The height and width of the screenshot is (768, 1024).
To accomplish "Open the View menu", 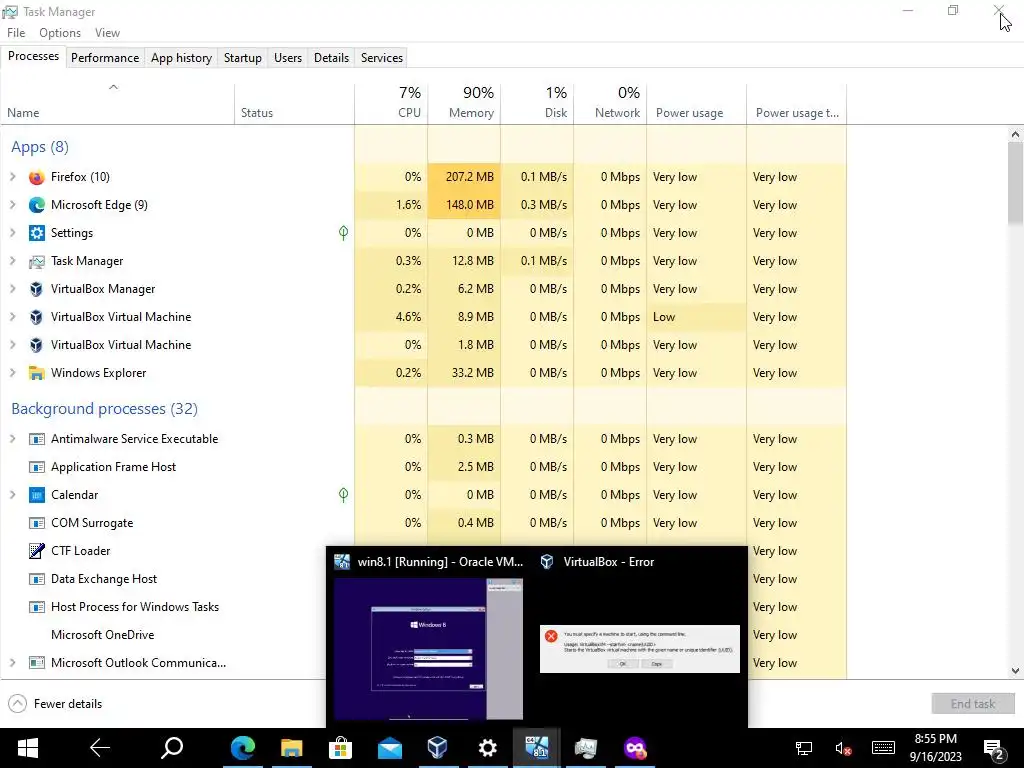I will pos(107,33).
